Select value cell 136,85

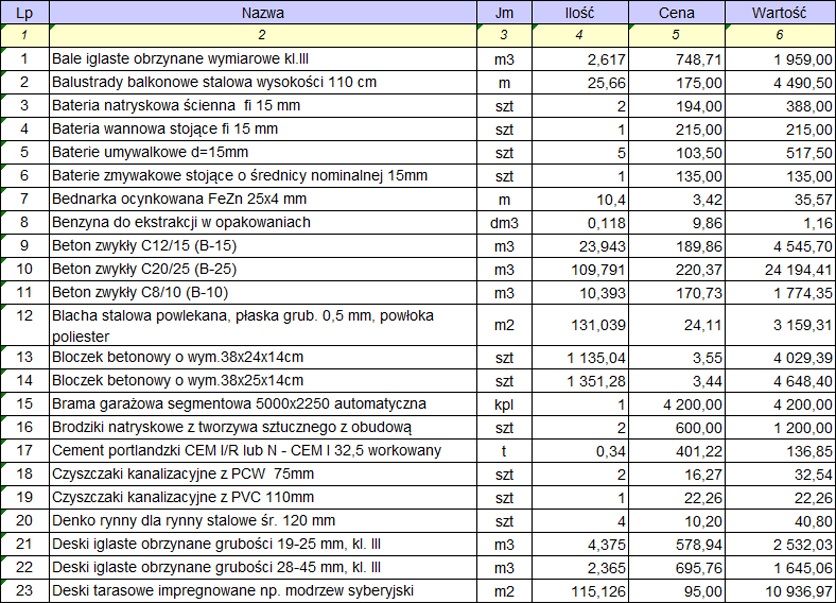780,451
